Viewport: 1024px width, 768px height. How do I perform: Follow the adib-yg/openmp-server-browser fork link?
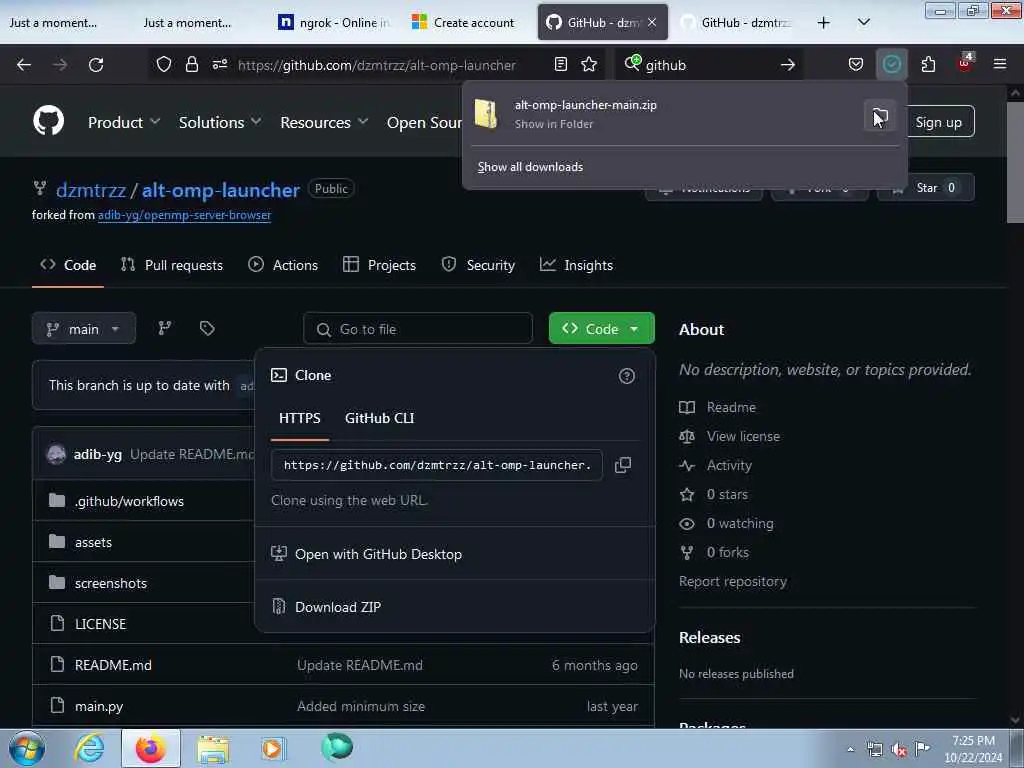[184, 215]
